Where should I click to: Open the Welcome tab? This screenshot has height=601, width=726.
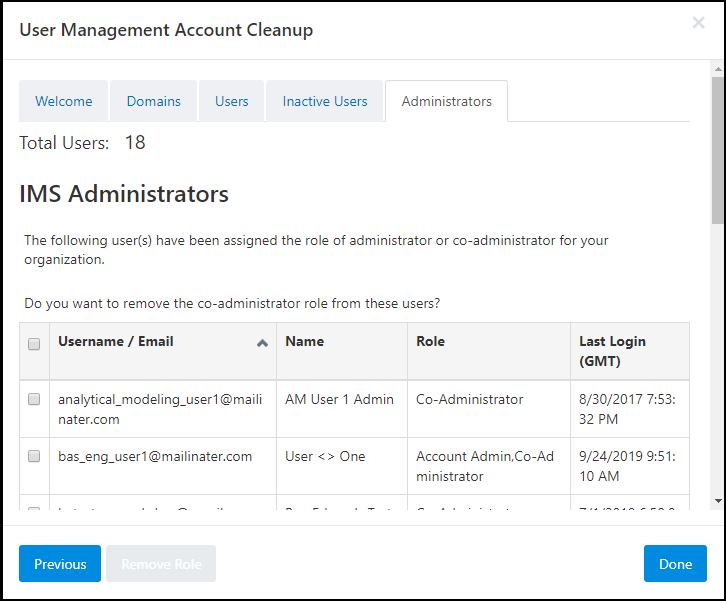tap(63, 101)
